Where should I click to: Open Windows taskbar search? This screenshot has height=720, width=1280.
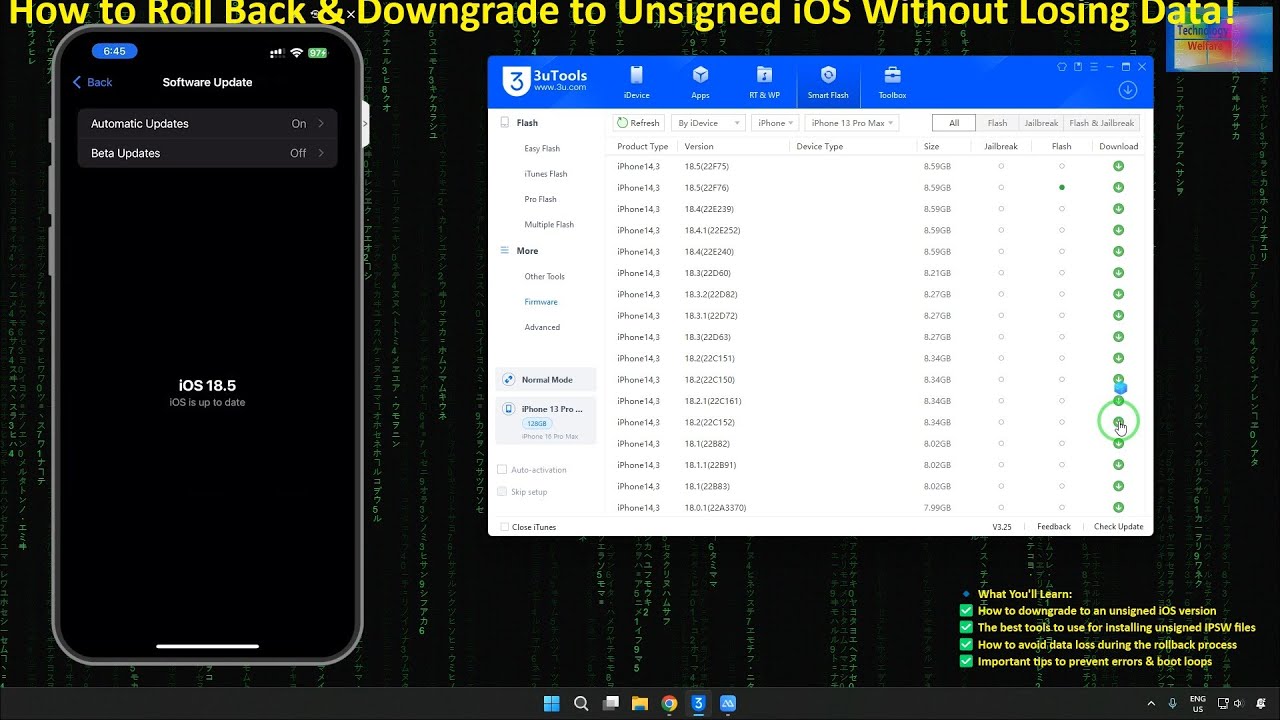[581, 703]
